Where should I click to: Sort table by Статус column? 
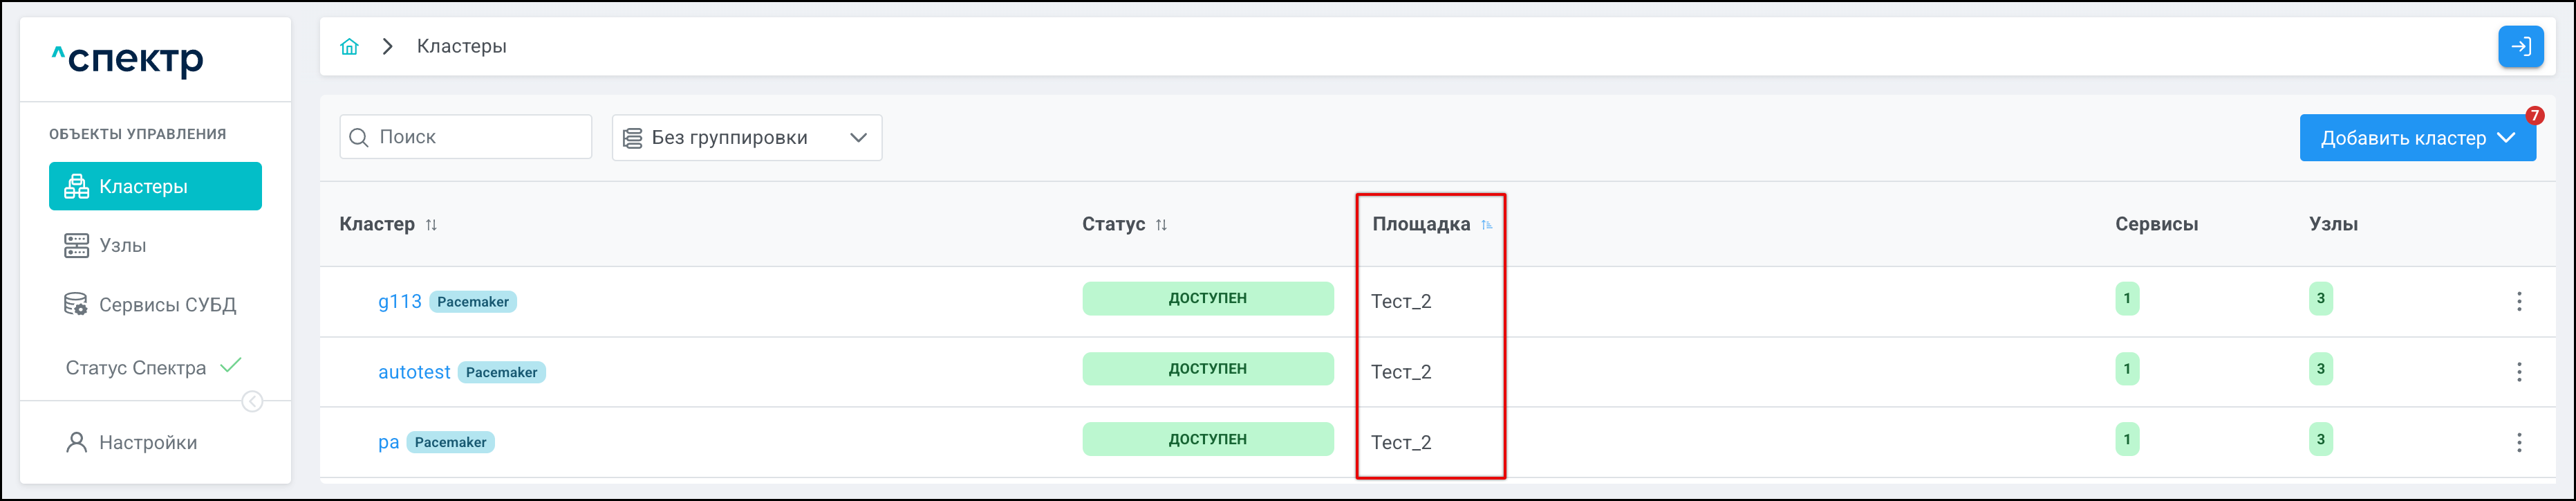(1161, 225)
